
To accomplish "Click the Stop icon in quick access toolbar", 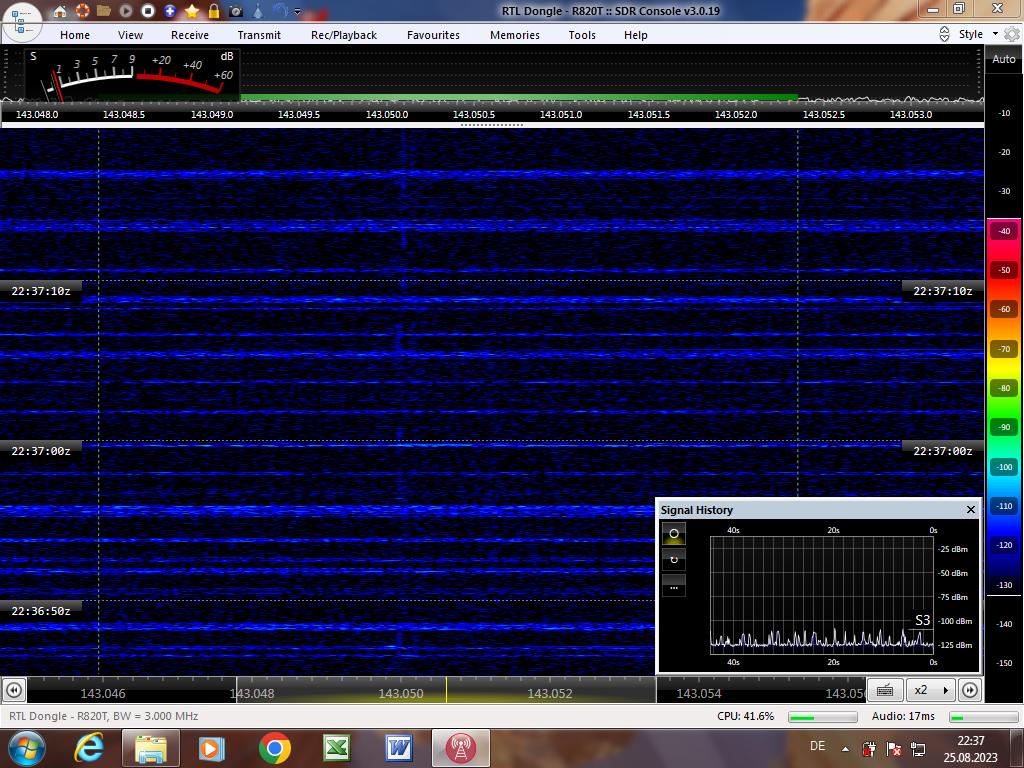I will pyautogui.click(x=148, y=10).
